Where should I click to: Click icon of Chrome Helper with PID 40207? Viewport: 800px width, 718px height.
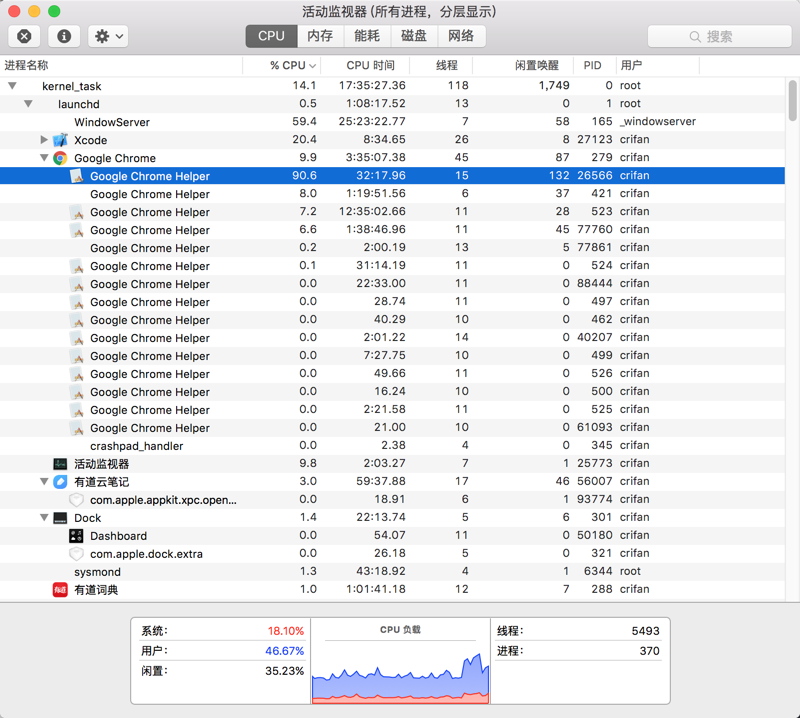pyautogui.click(x=77, y=338)
